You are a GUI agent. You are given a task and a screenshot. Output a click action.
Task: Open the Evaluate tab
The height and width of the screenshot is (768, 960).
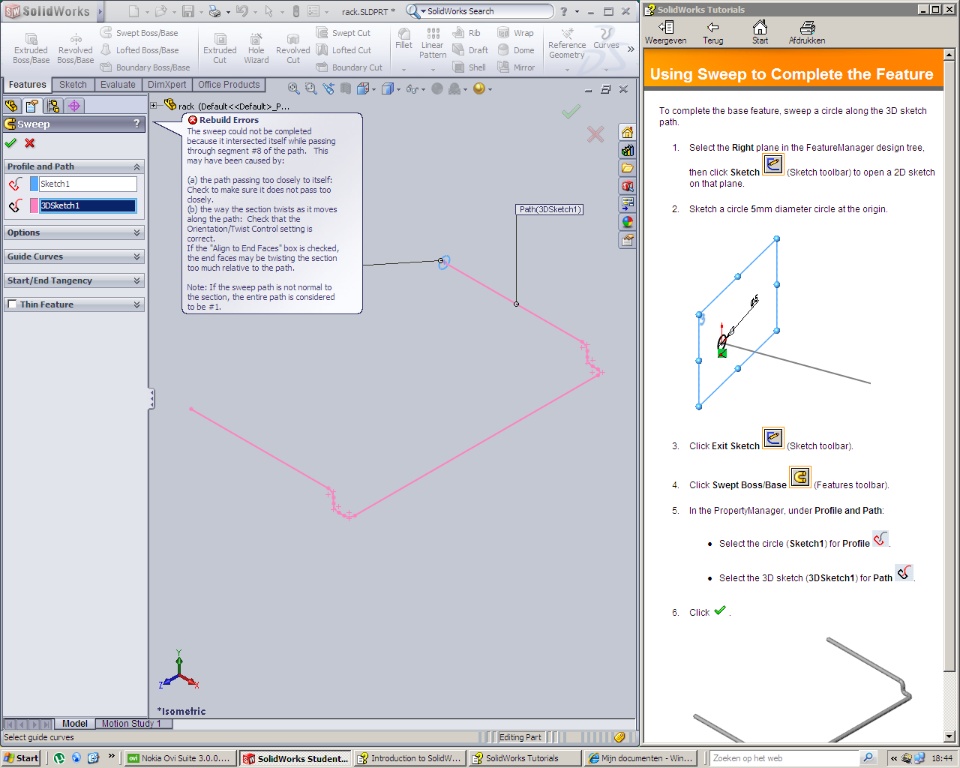click(118, 85)
